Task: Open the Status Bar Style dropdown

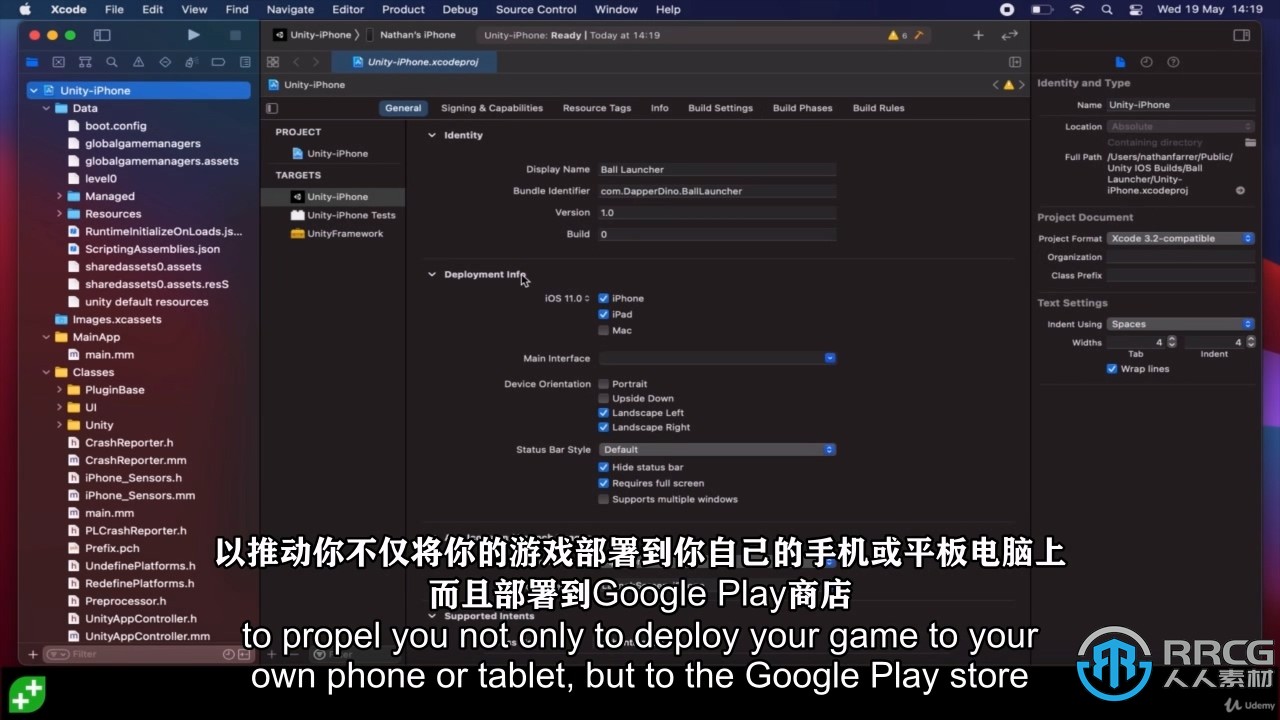Action: click(x=717, y=450)
